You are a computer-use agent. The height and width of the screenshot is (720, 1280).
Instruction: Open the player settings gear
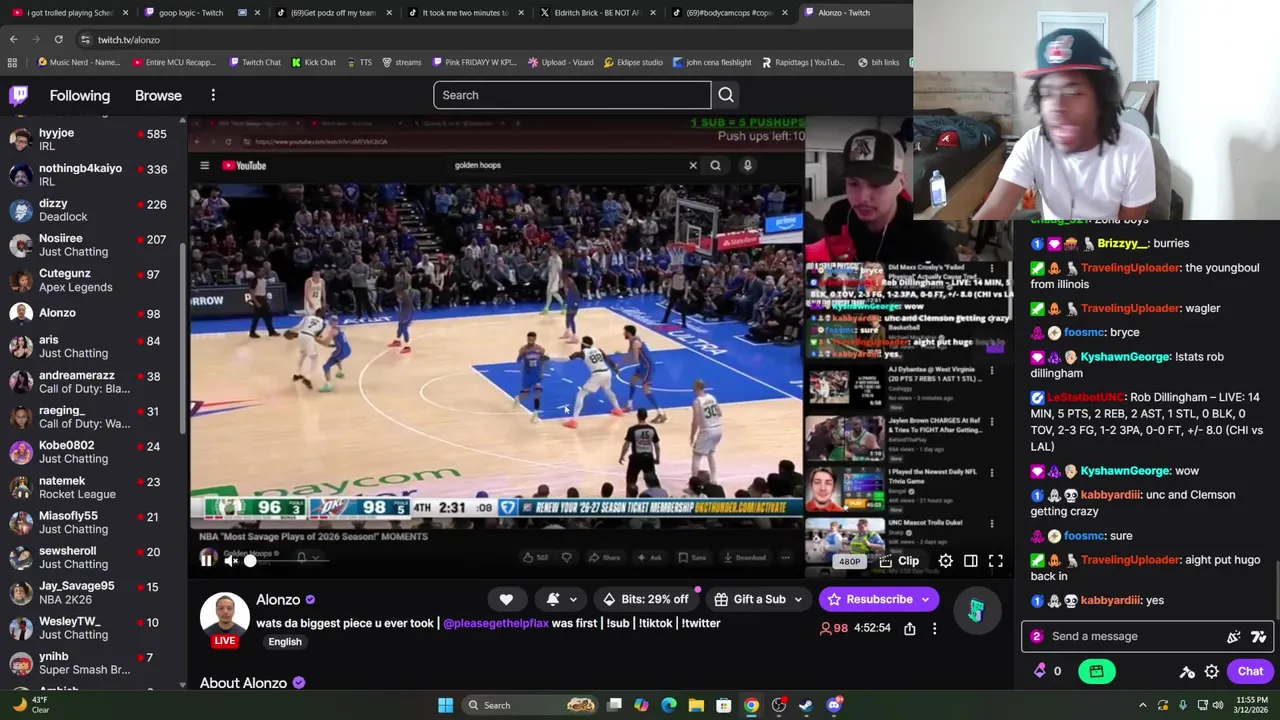click(945, 561)
